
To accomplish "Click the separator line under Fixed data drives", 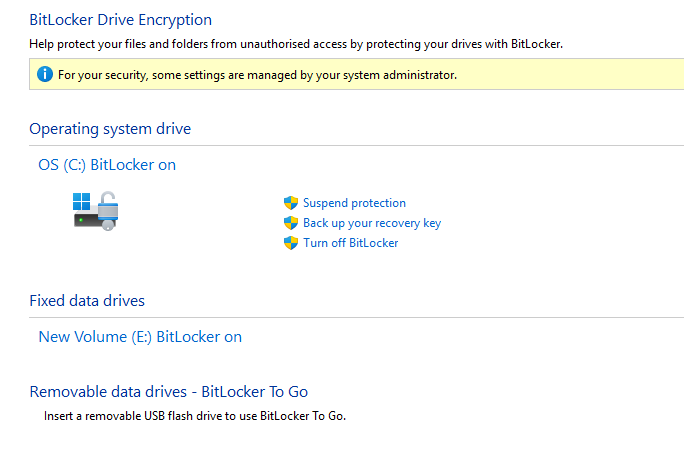I will point(400,318).
